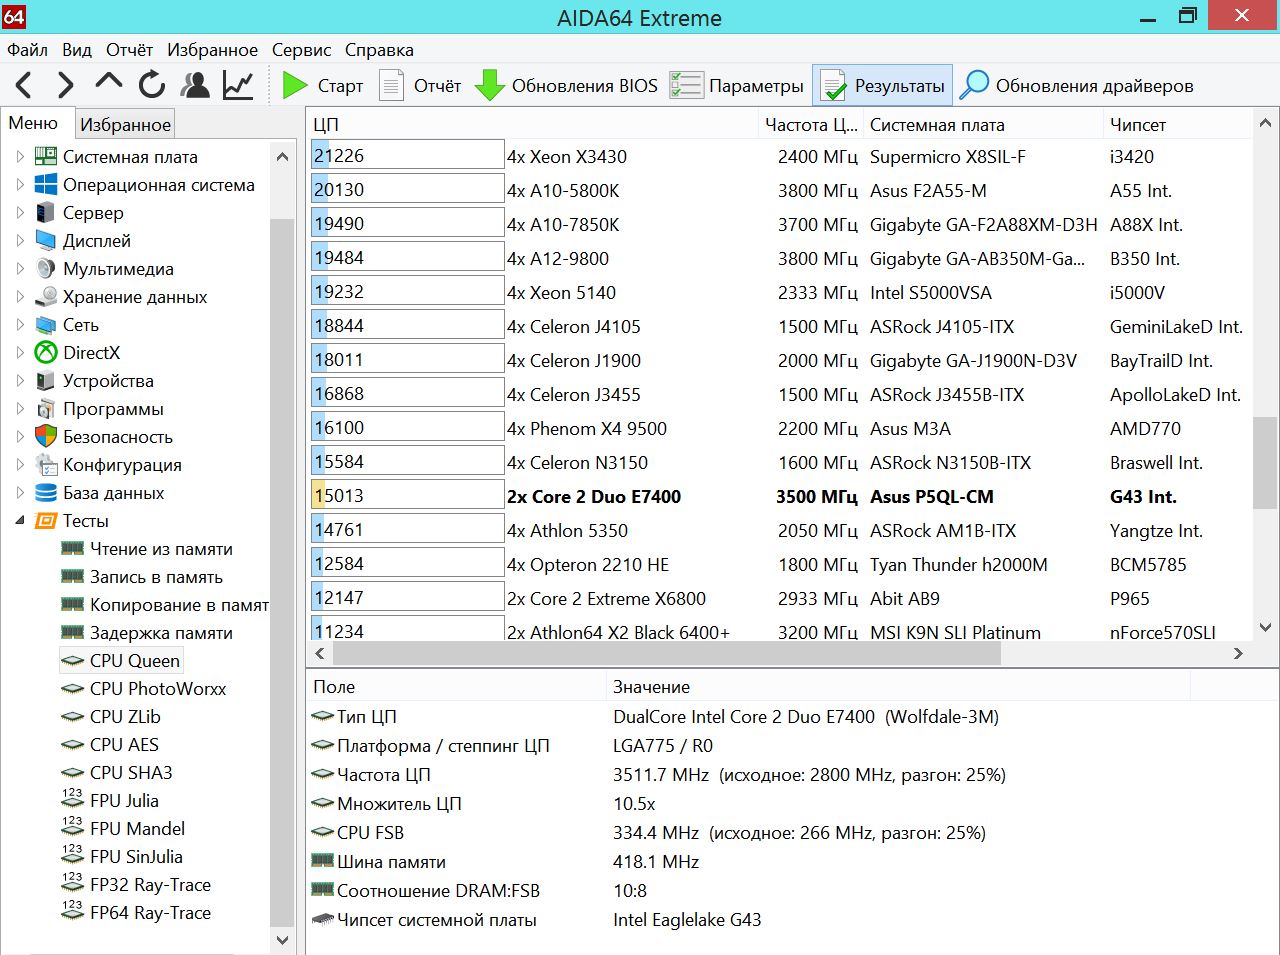Select the 4x Celeron J4105 result row
1280x955 pixels.
coord(780,326)
